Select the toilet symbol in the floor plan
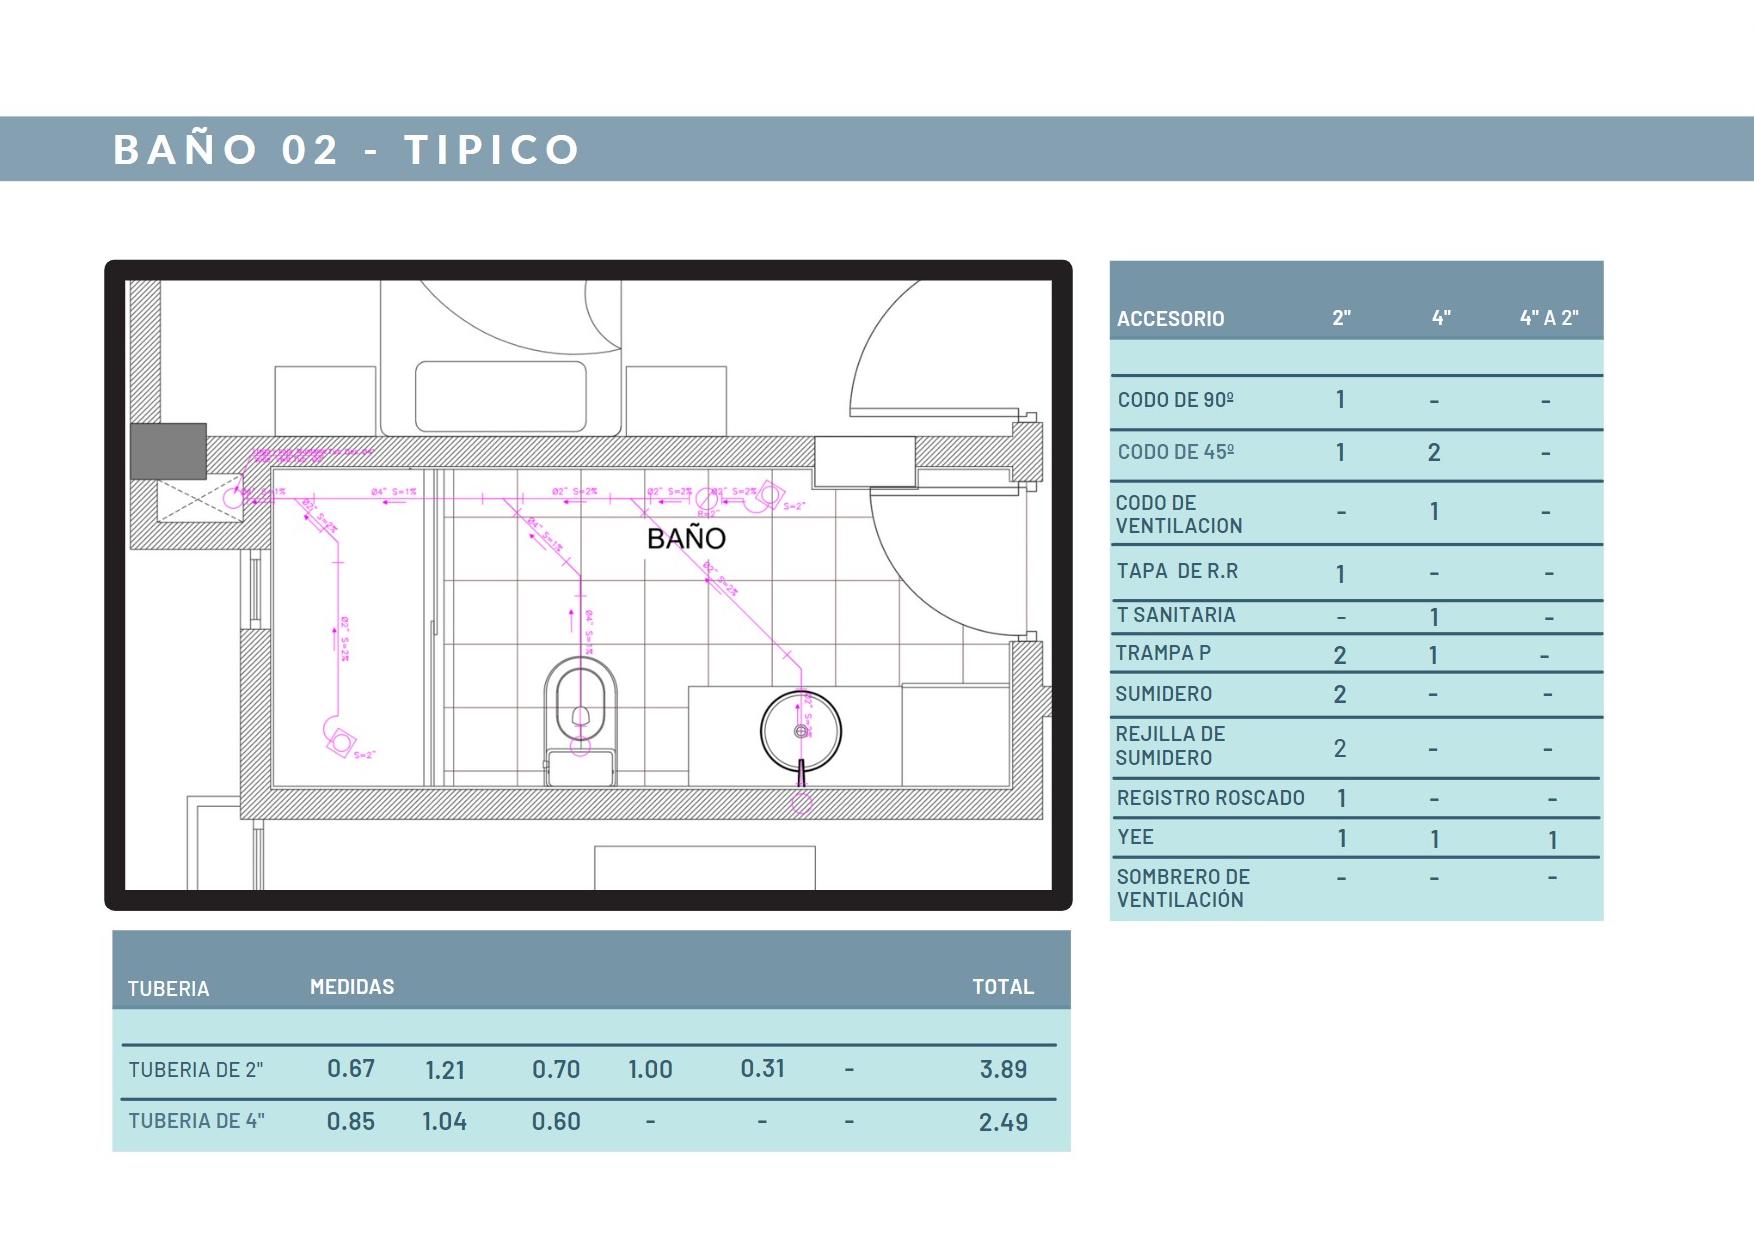 [x=580, y=720]
